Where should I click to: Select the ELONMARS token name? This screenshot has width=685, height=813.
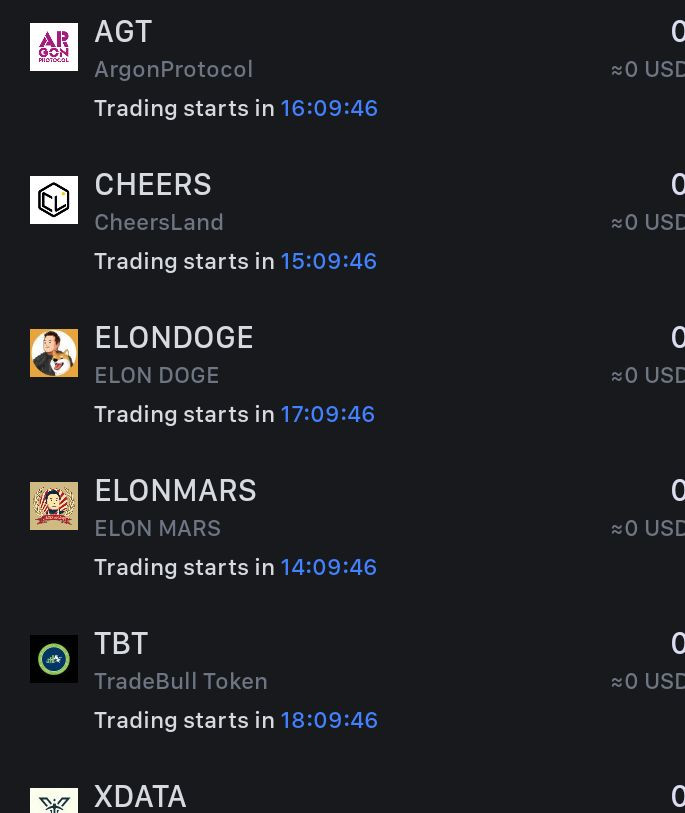[175, 490]
